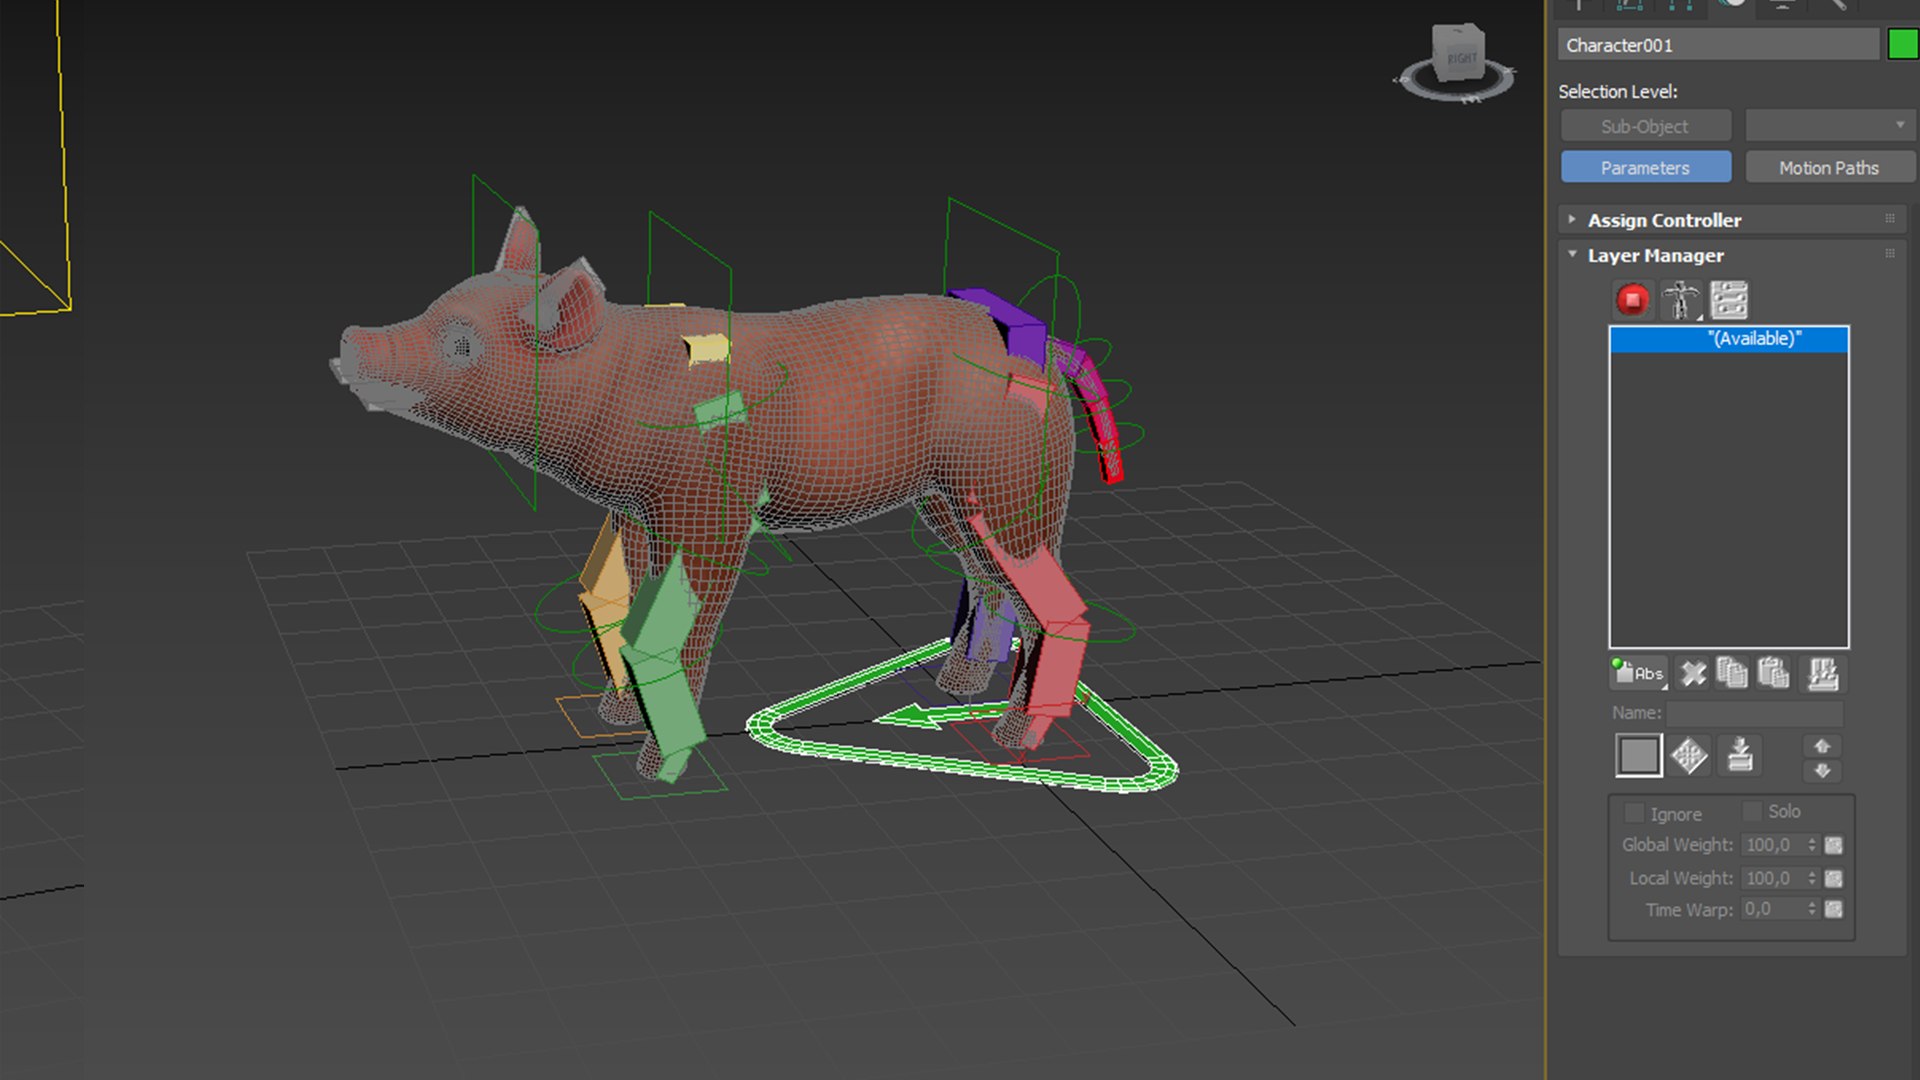This screenshot has width=1920, height=1080.
Task: Click the green object color swatch
Action: 1903,45
